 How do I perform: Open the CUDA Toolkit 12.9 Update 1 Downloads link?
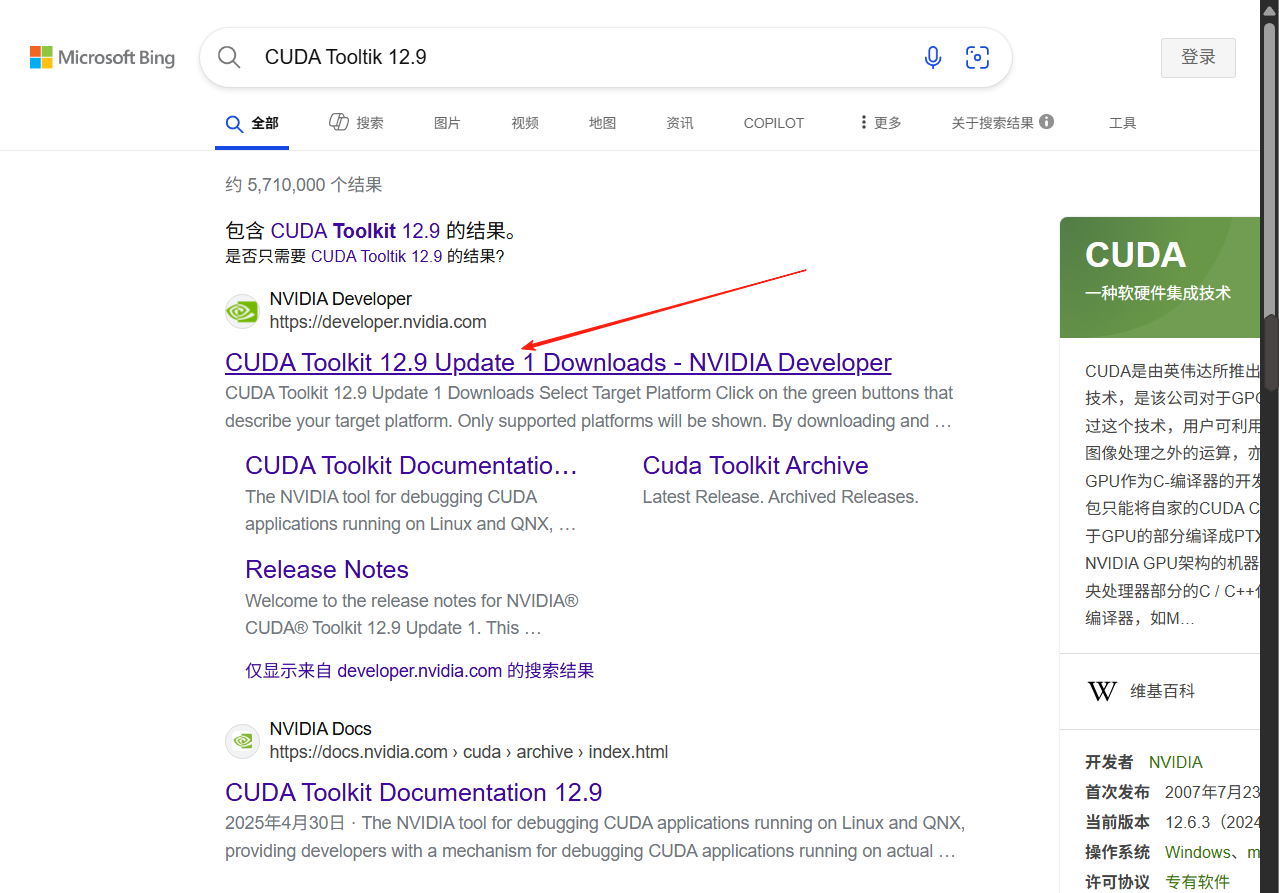click(x=557, y=362)
